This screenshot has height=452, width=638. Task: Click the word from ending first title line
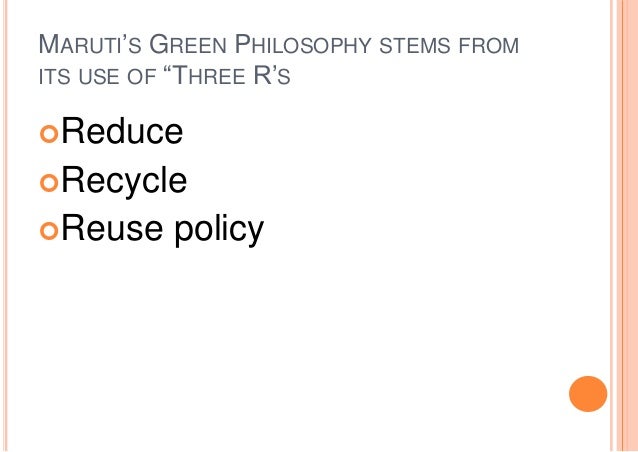click(x=490, y=46)
